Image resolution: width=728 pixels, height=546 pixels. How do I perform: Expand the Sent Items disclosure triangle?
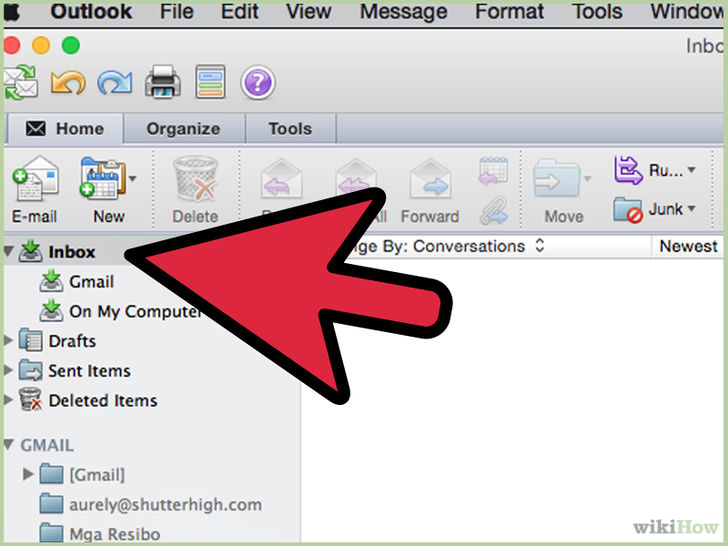tap(8, 370)
